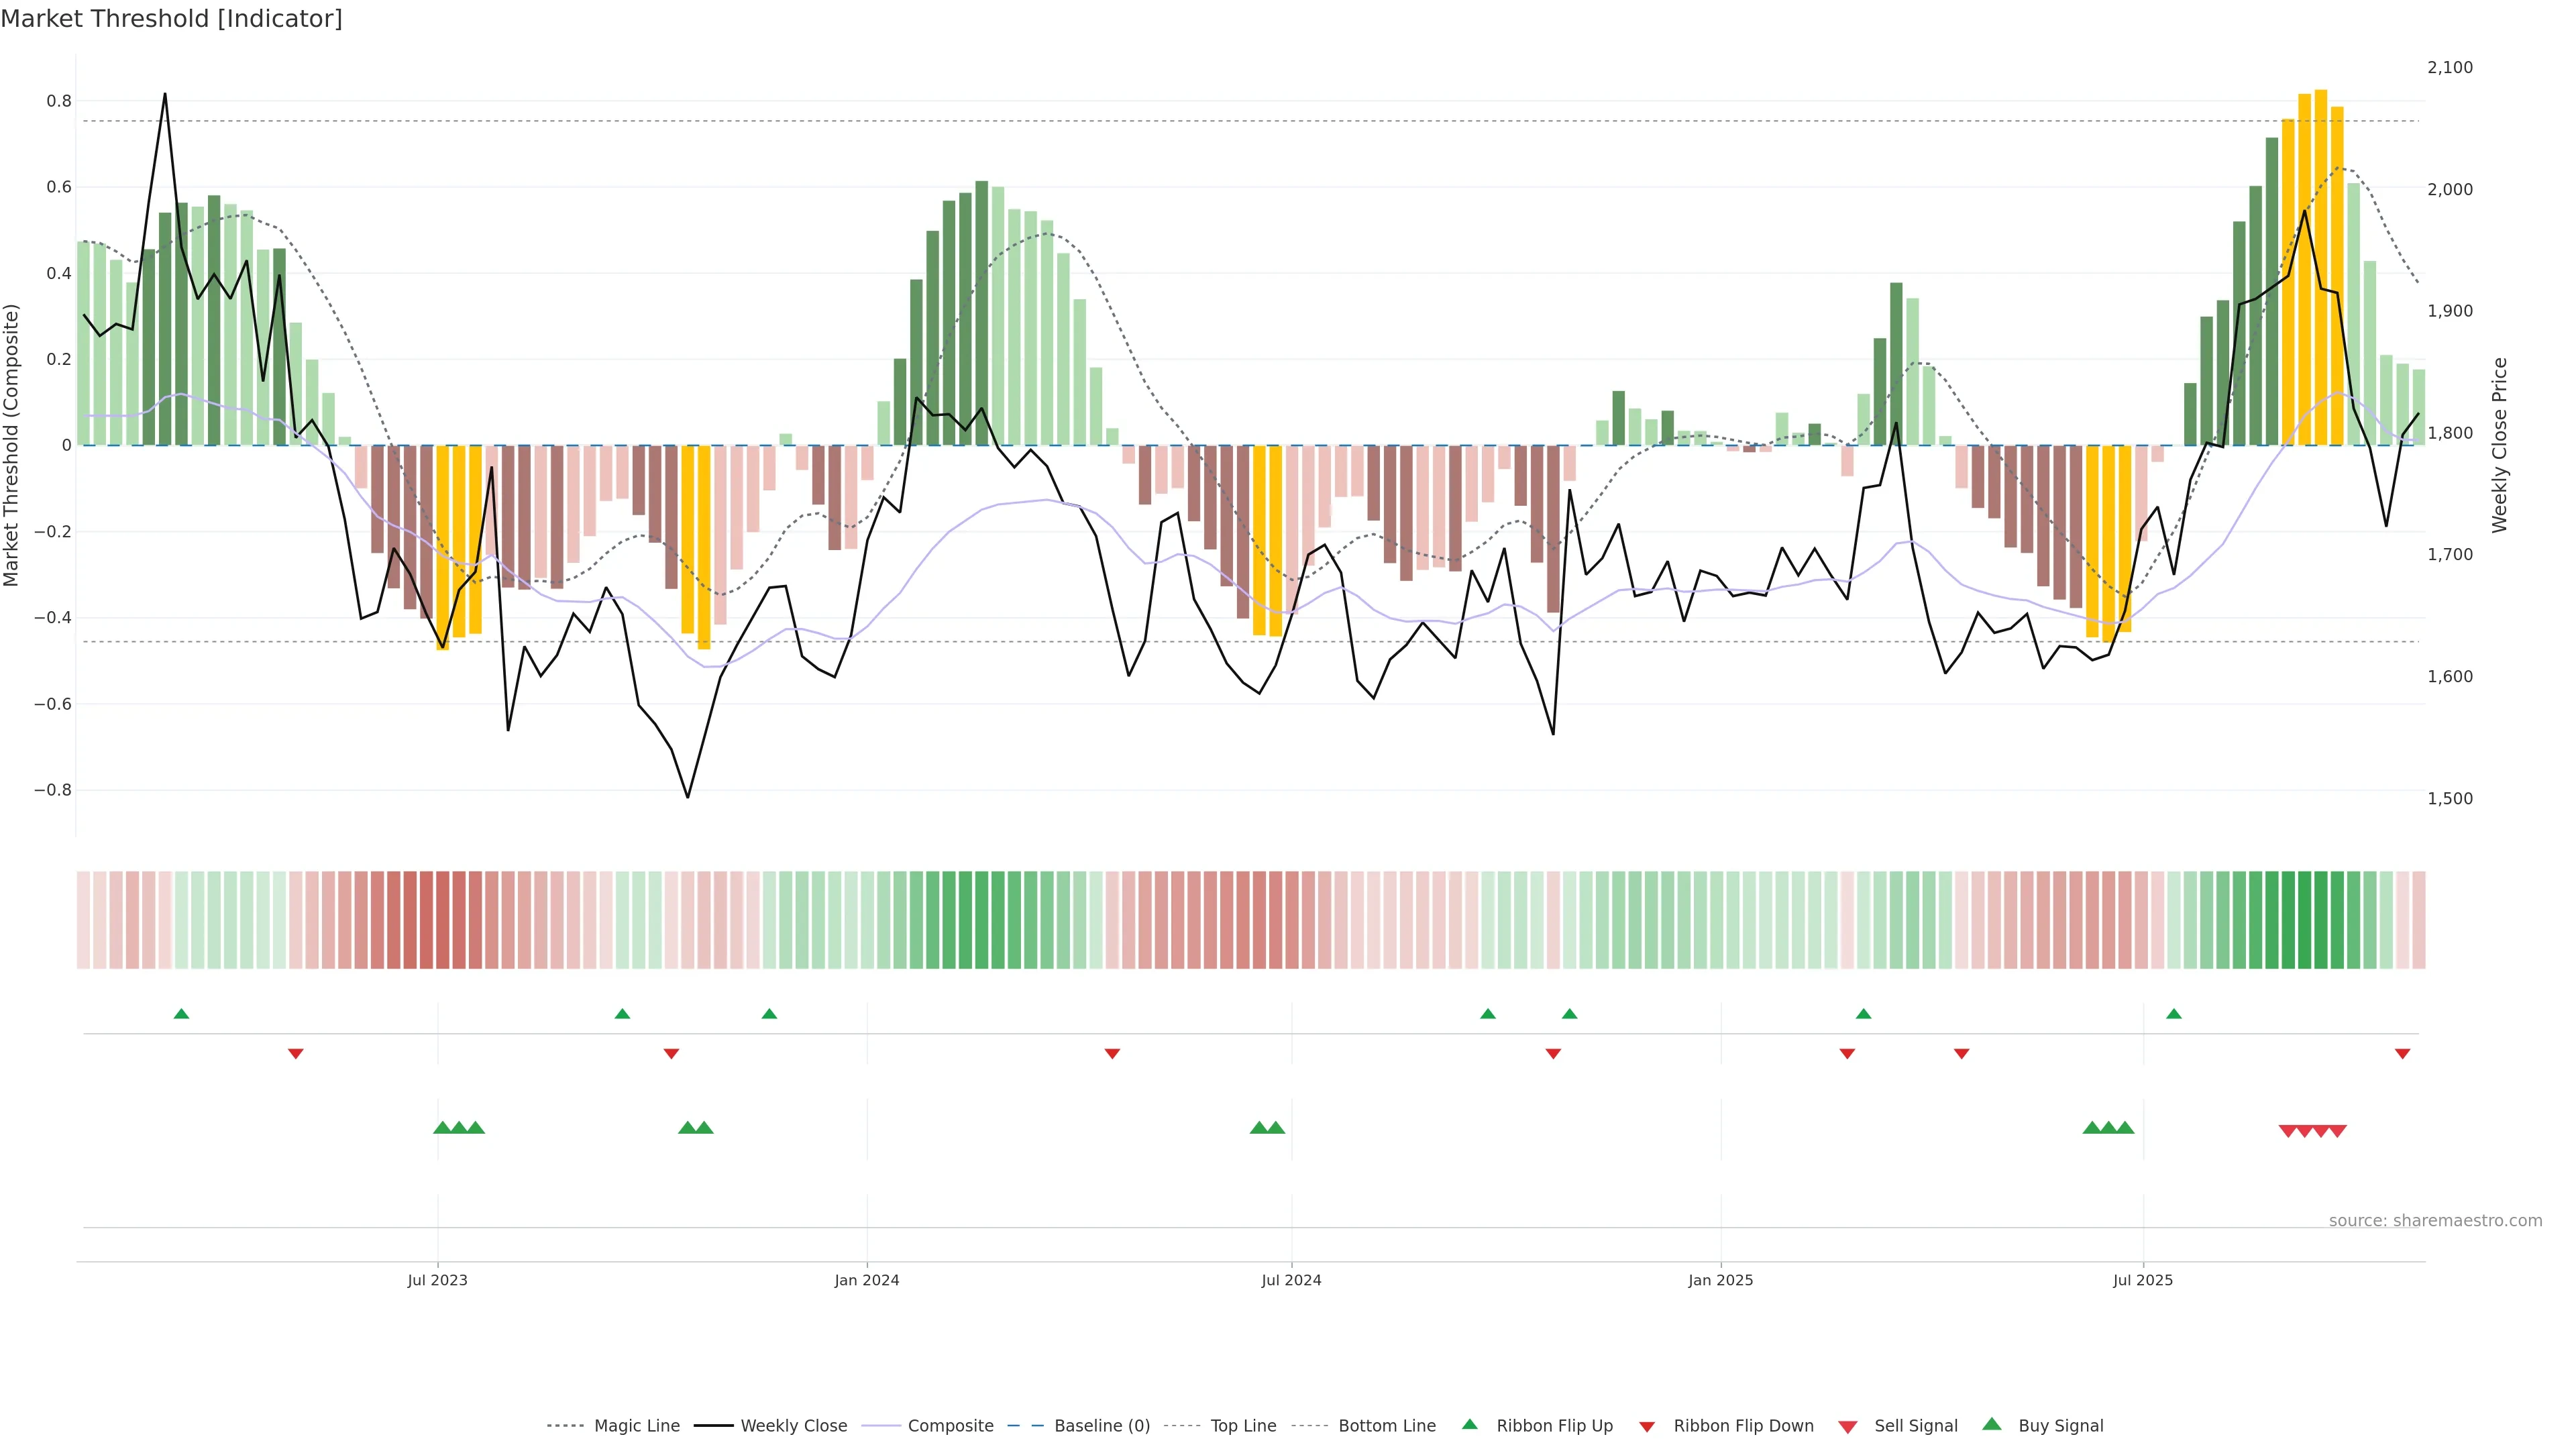Click the Market Threshold [Indicator] title
The image size is (2576, 1449).
pyautogui.click(x=171, y=19)
